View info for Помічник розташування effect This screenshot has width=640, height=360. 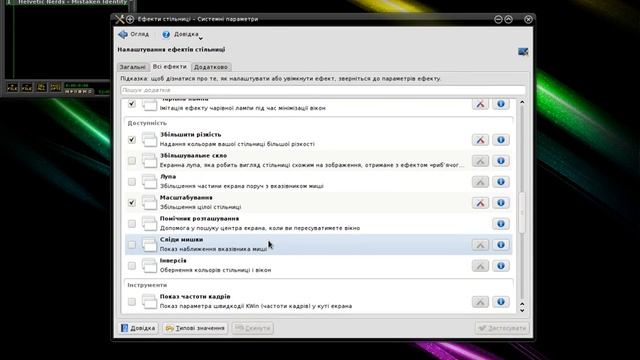tap(500, 224)
